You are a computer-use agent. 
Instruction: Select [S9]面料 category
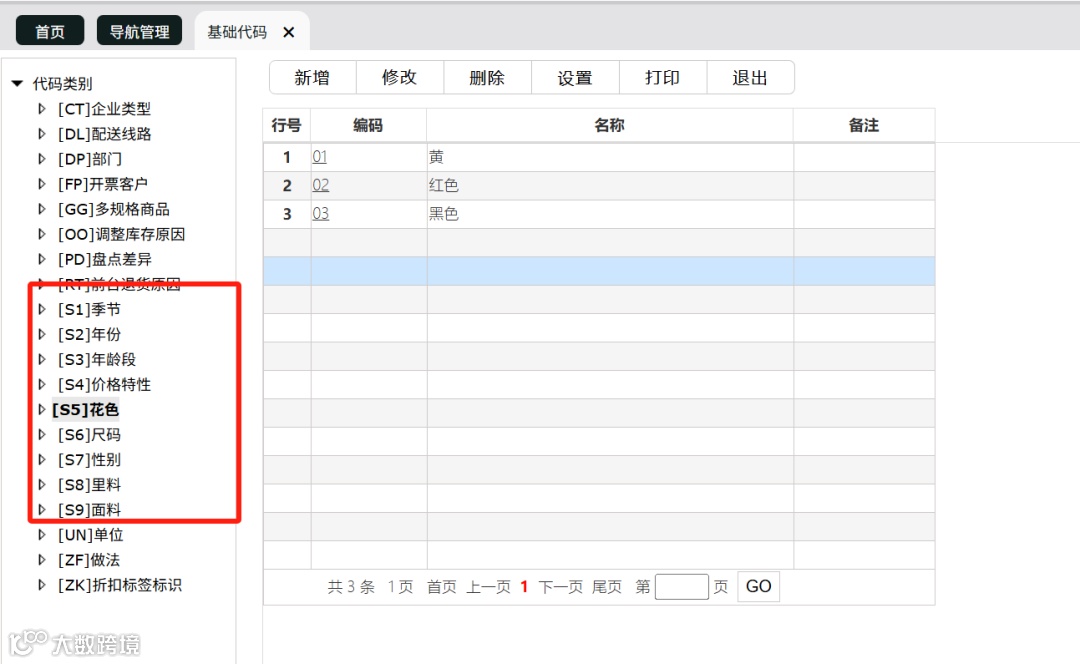point(89,510)
